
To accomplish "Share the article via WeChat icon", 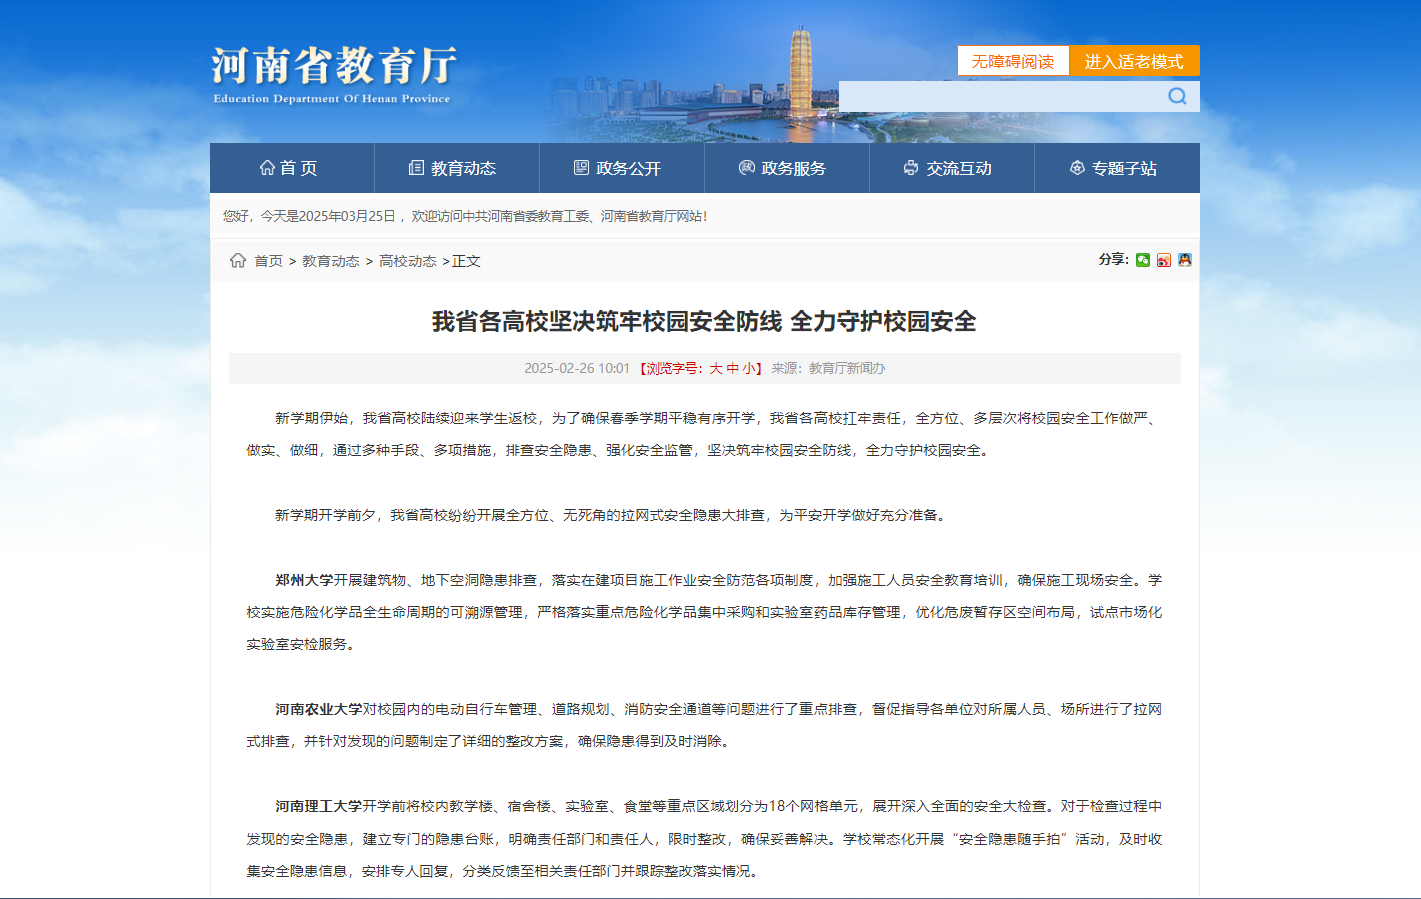I will coord(1142,260).
